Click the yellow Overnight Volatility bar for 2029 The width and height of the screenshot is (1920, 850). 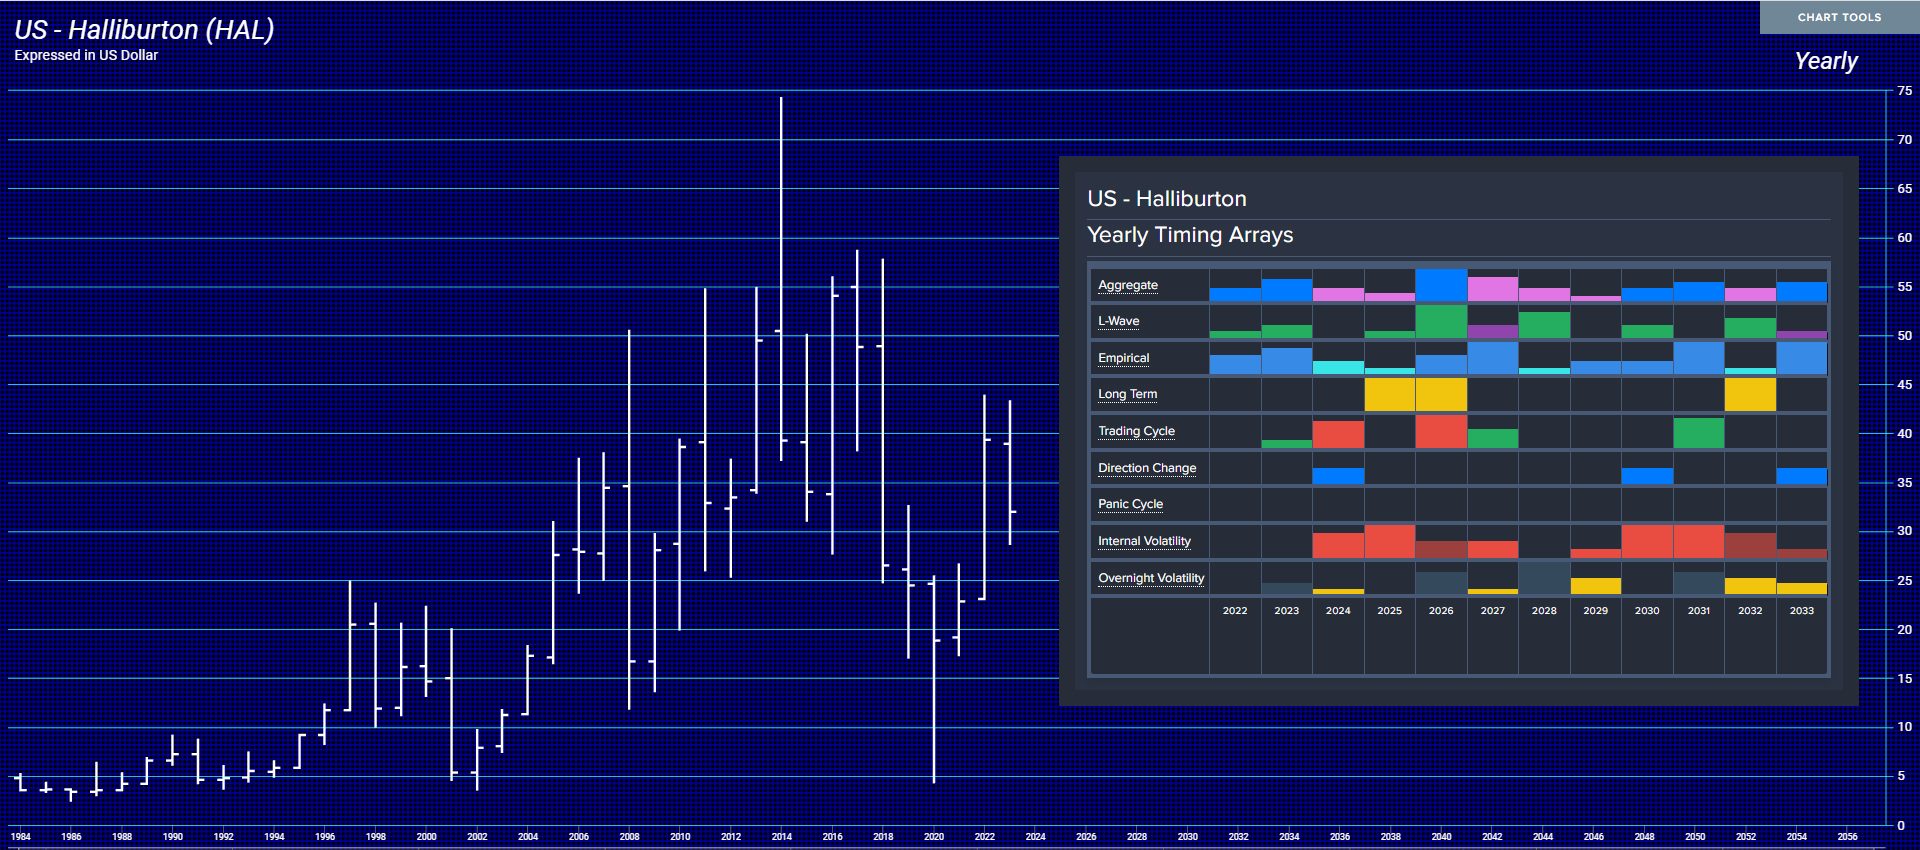(x=1596, y=586)
